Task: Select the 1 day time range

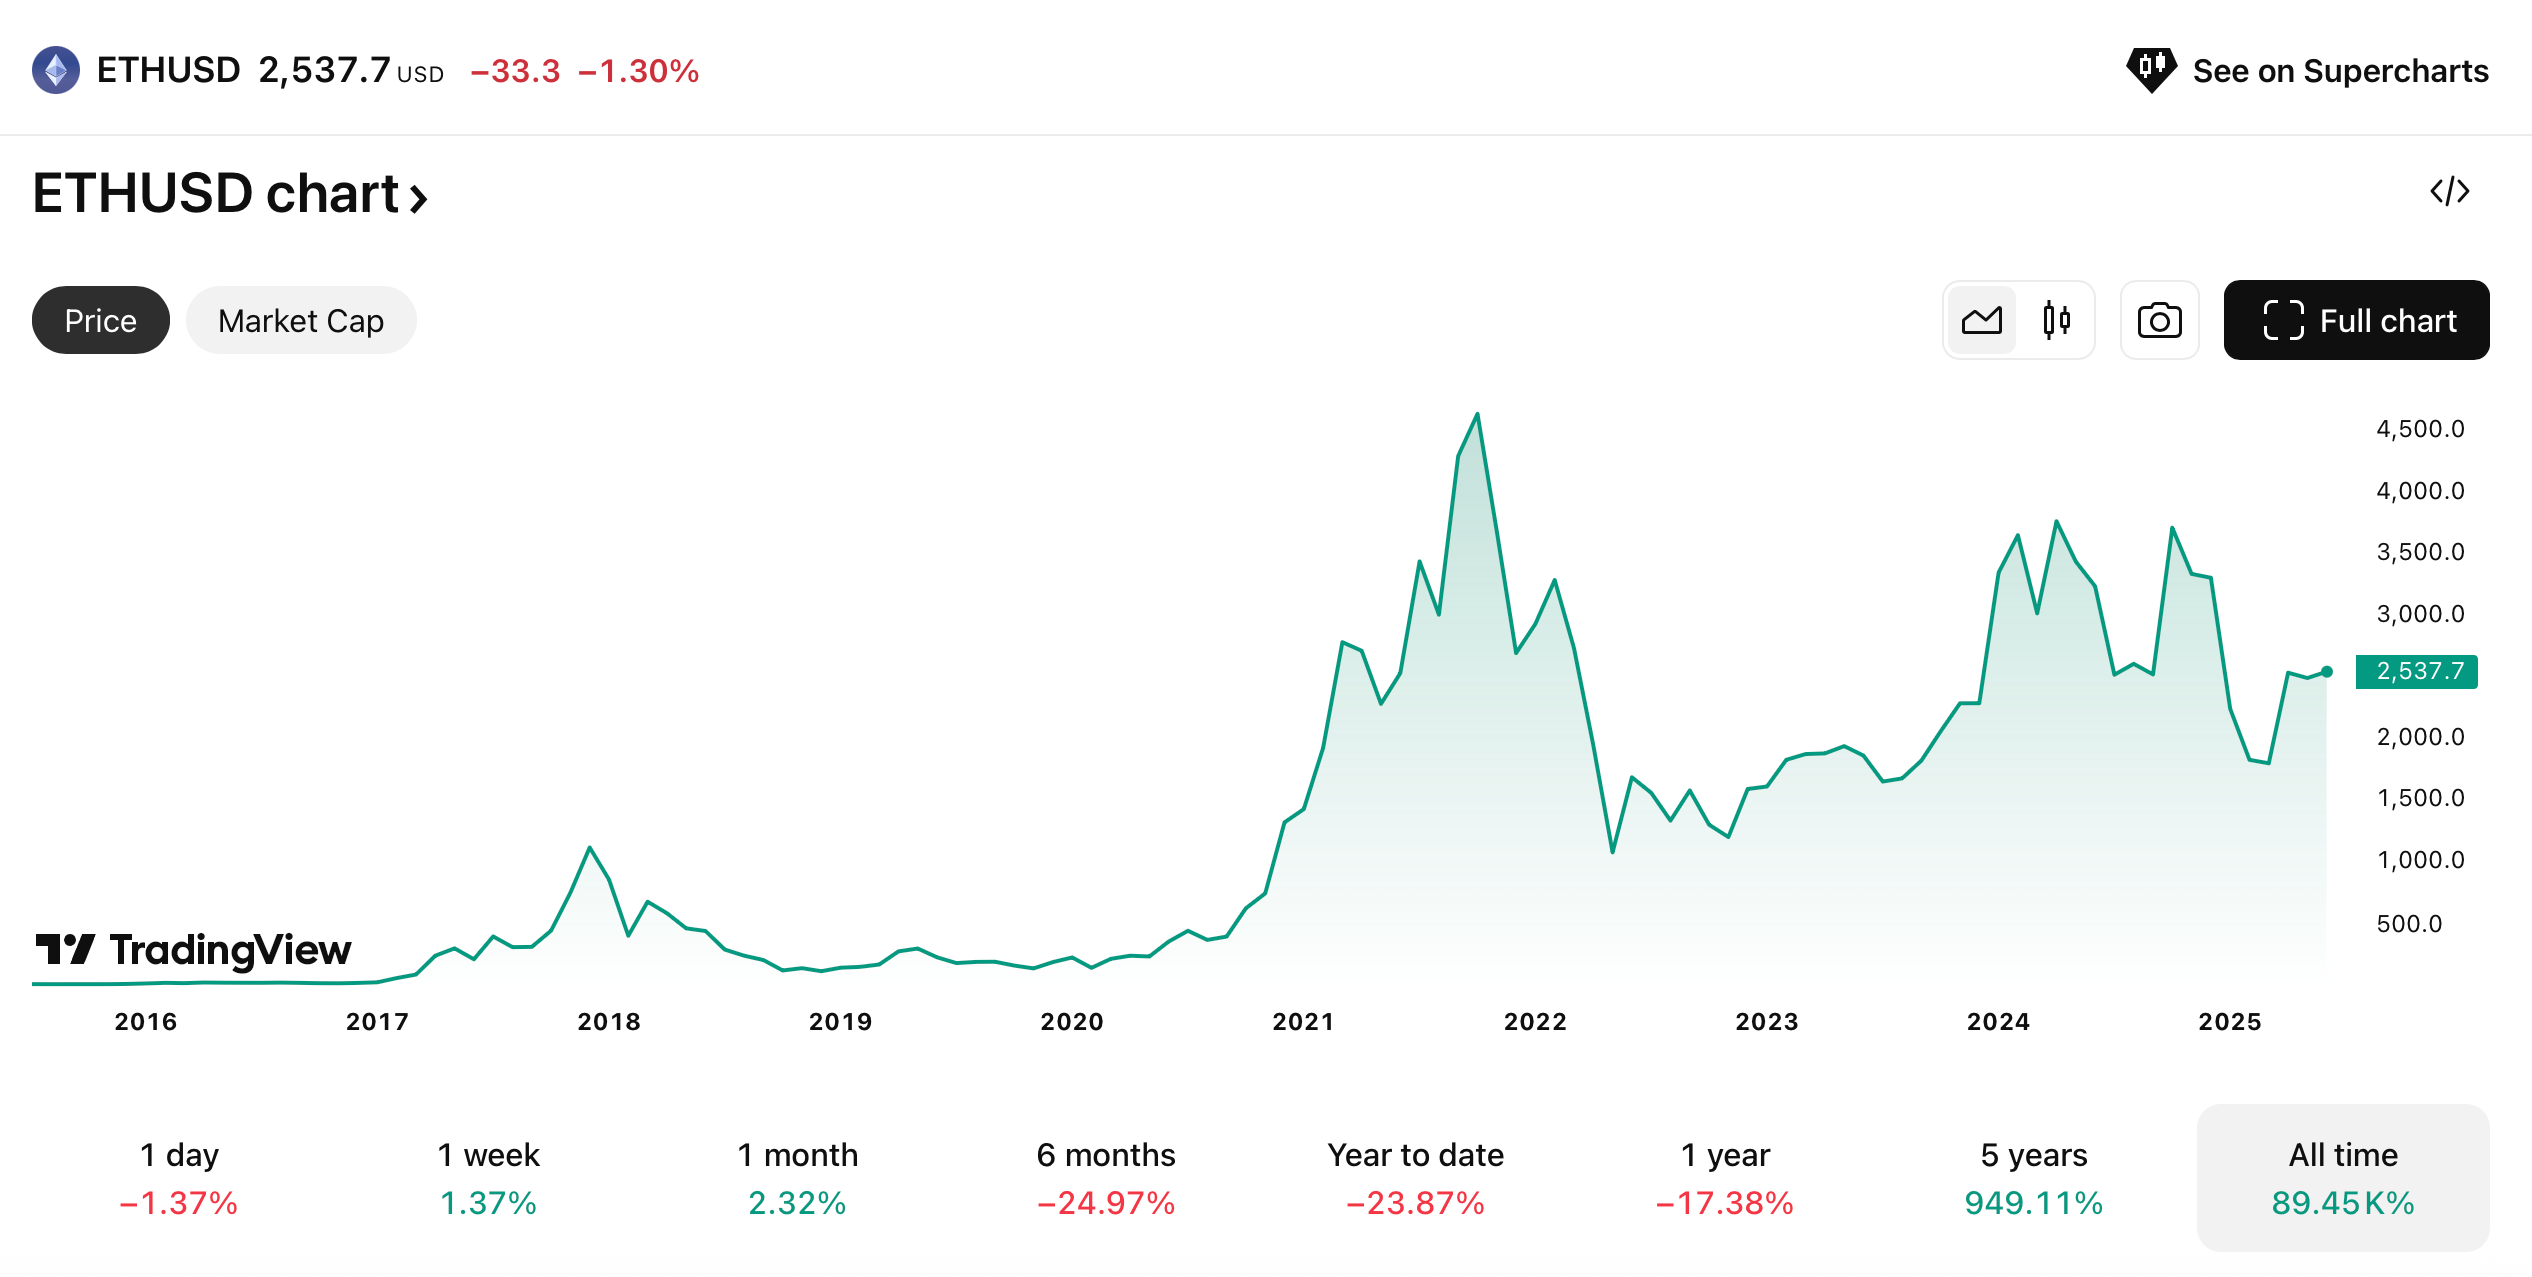Action: point(179,1177)
